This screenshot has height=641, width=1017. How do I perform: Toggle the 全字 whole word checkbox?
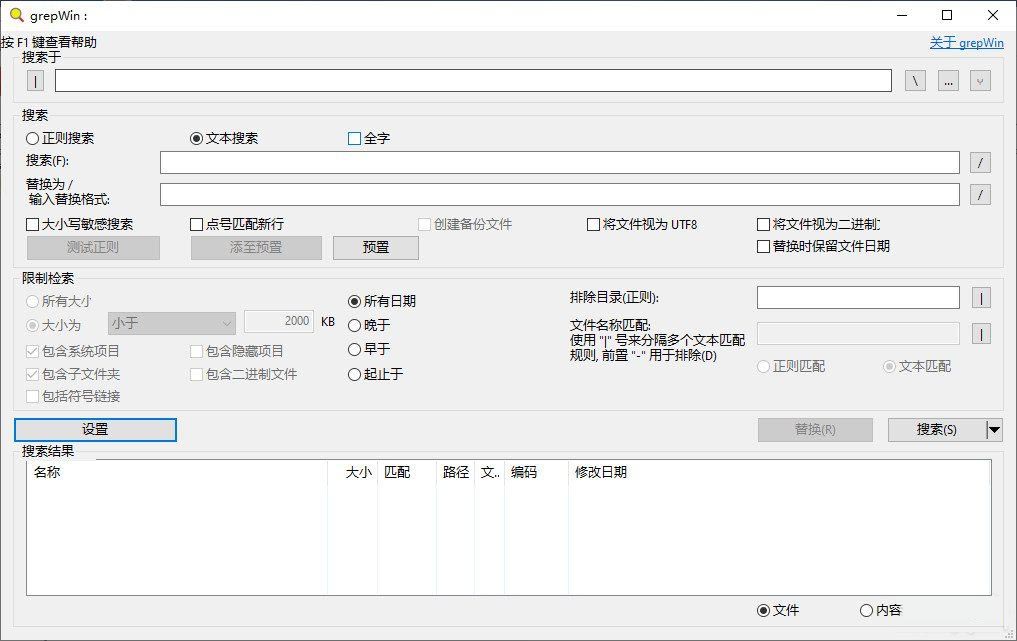click(354, 139)
